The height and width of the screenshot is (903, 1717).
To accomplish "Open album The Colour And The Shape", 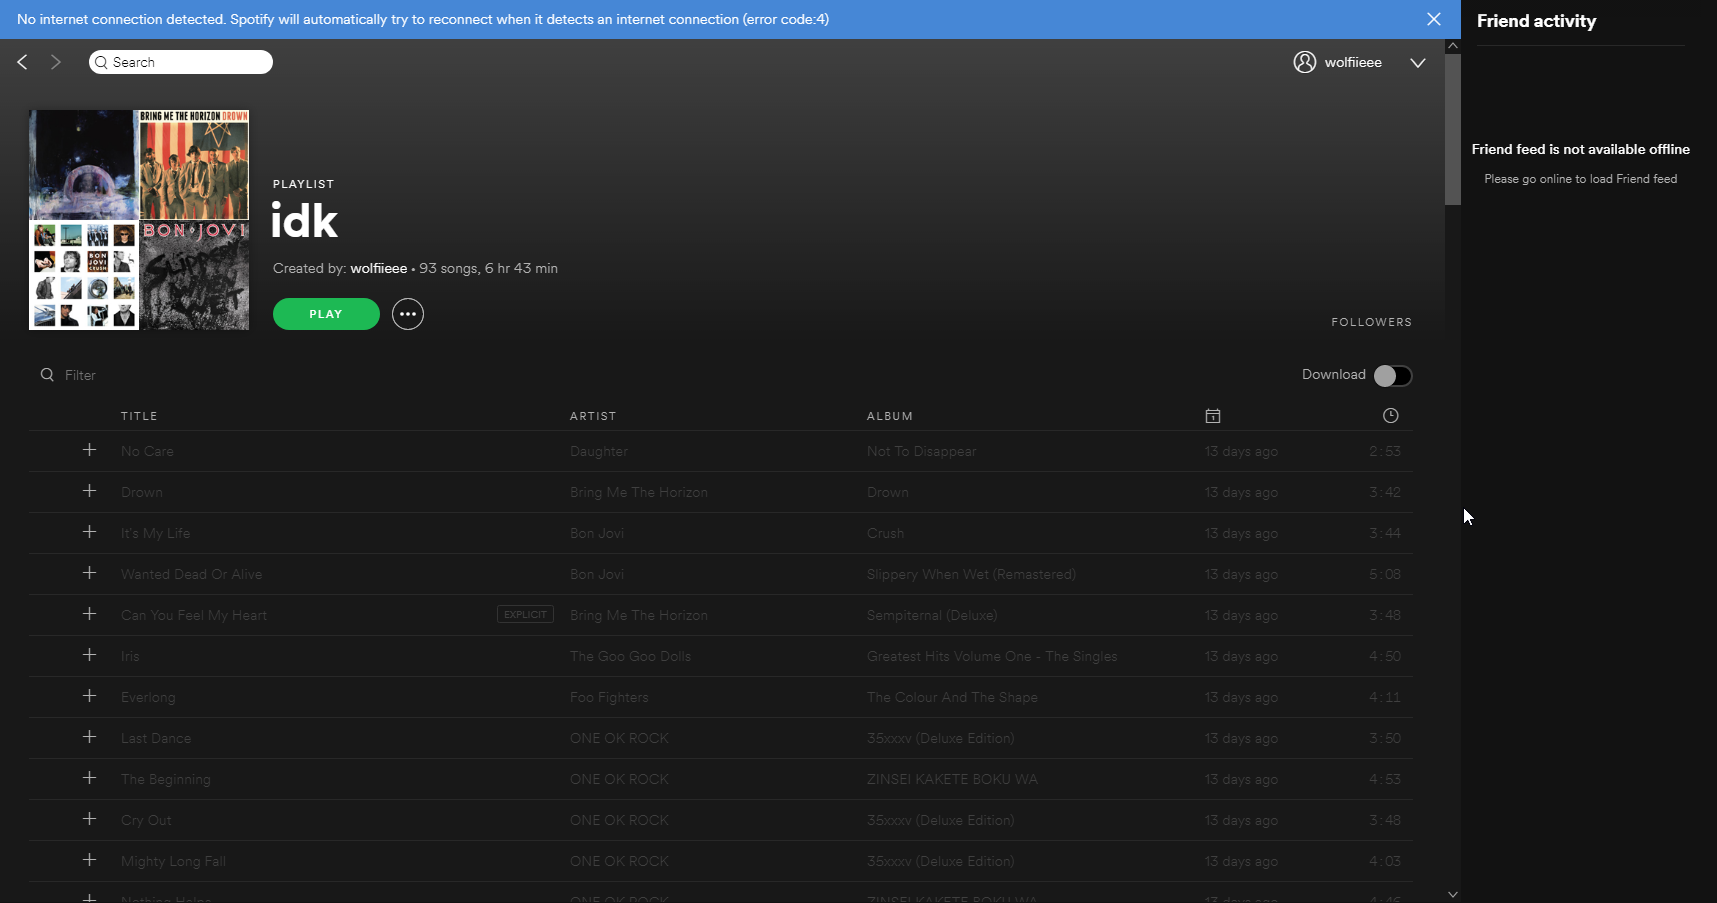I will 952,697.
